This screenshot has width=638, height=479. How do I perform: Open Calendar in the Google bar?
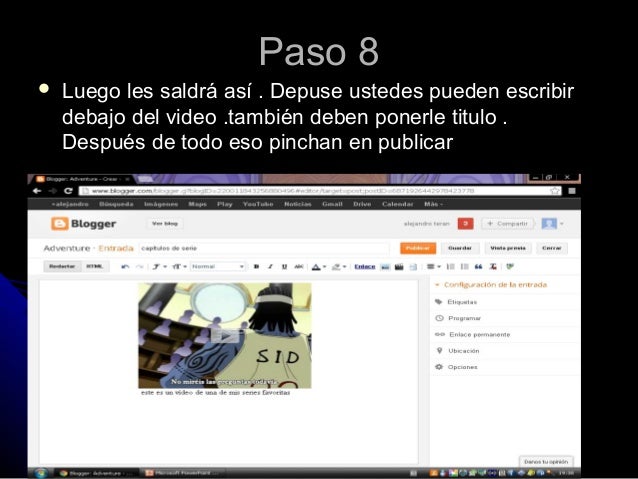[398, 204]
